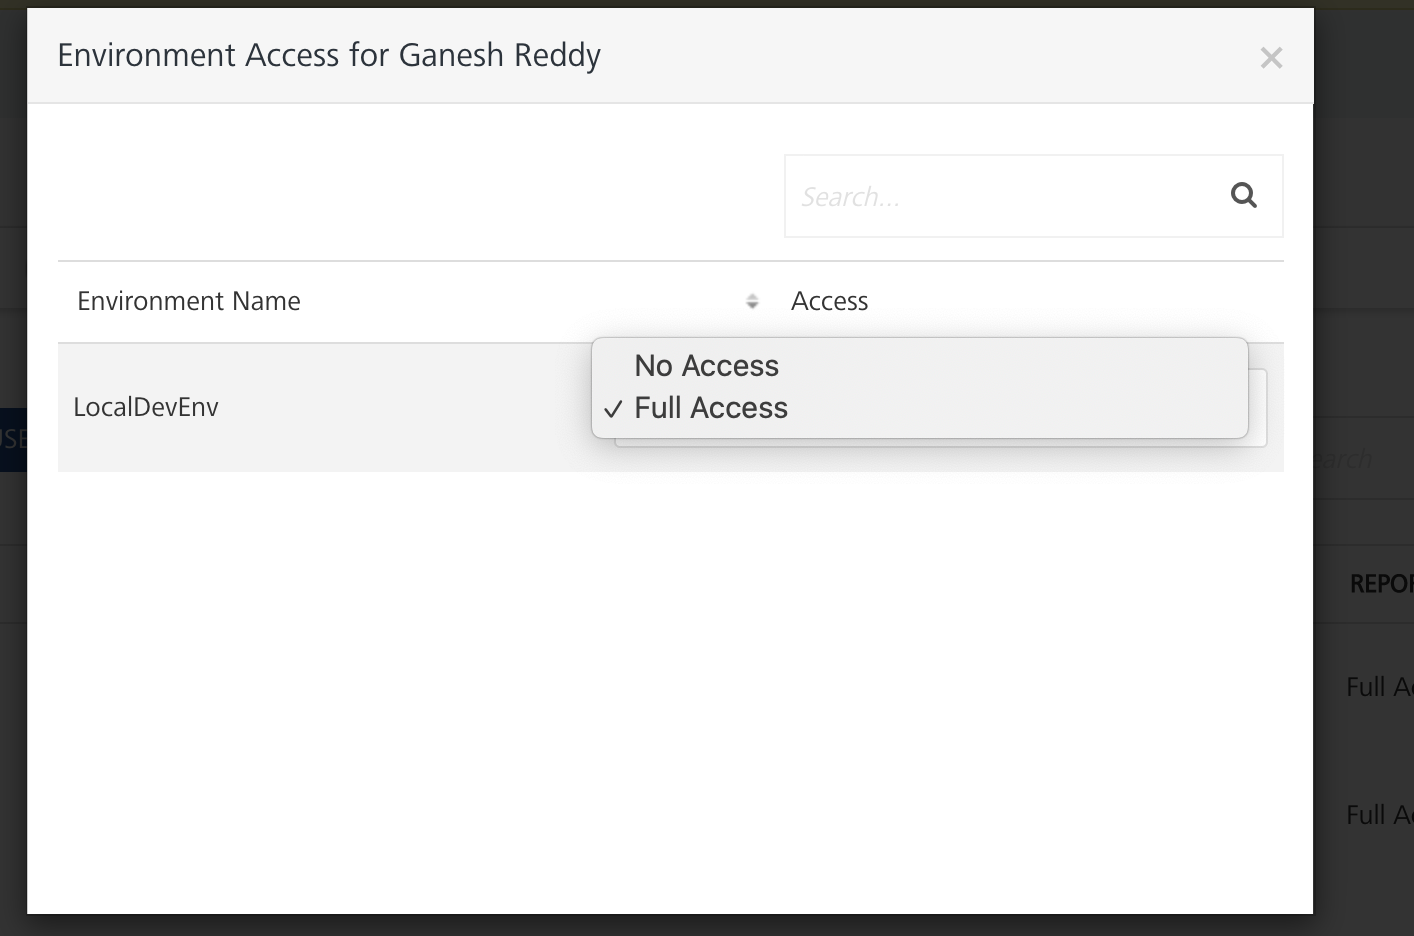Sort by the Environment Name column header
This screenshot has width=1414, height=936.
point(189,301)
